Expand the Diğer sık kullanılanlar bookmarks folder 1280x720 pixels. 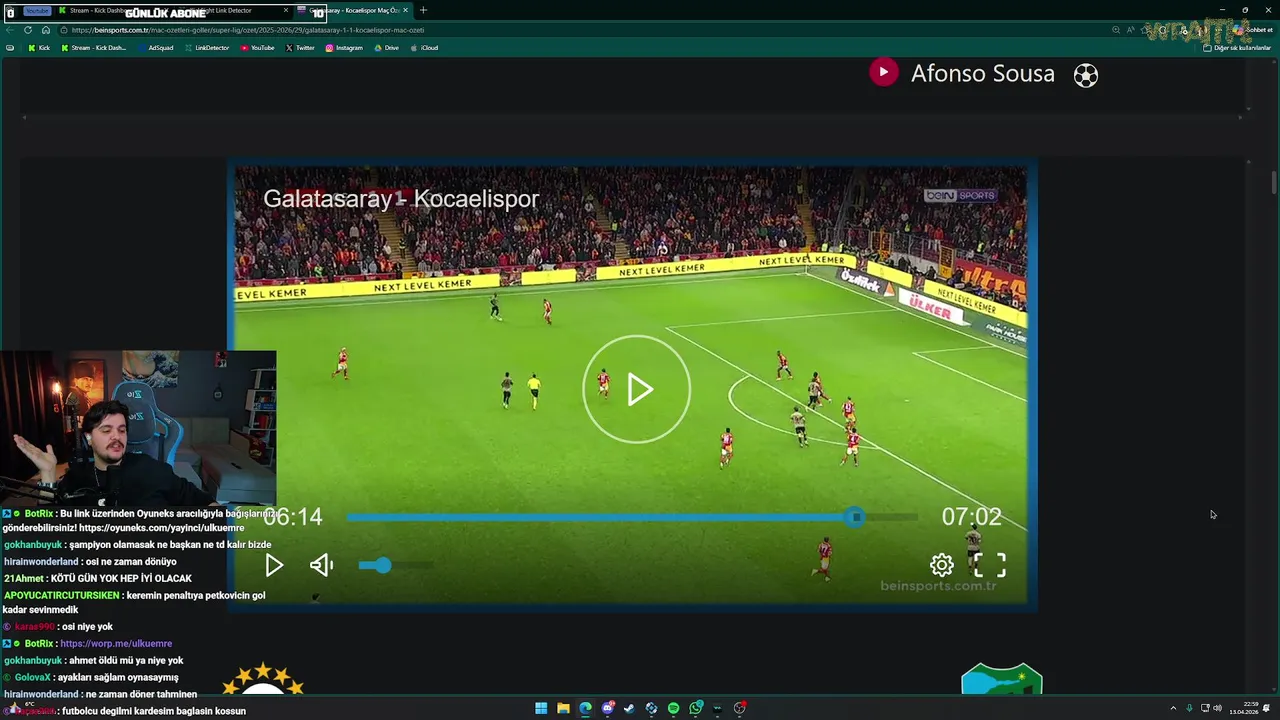tap(1237, 48)
